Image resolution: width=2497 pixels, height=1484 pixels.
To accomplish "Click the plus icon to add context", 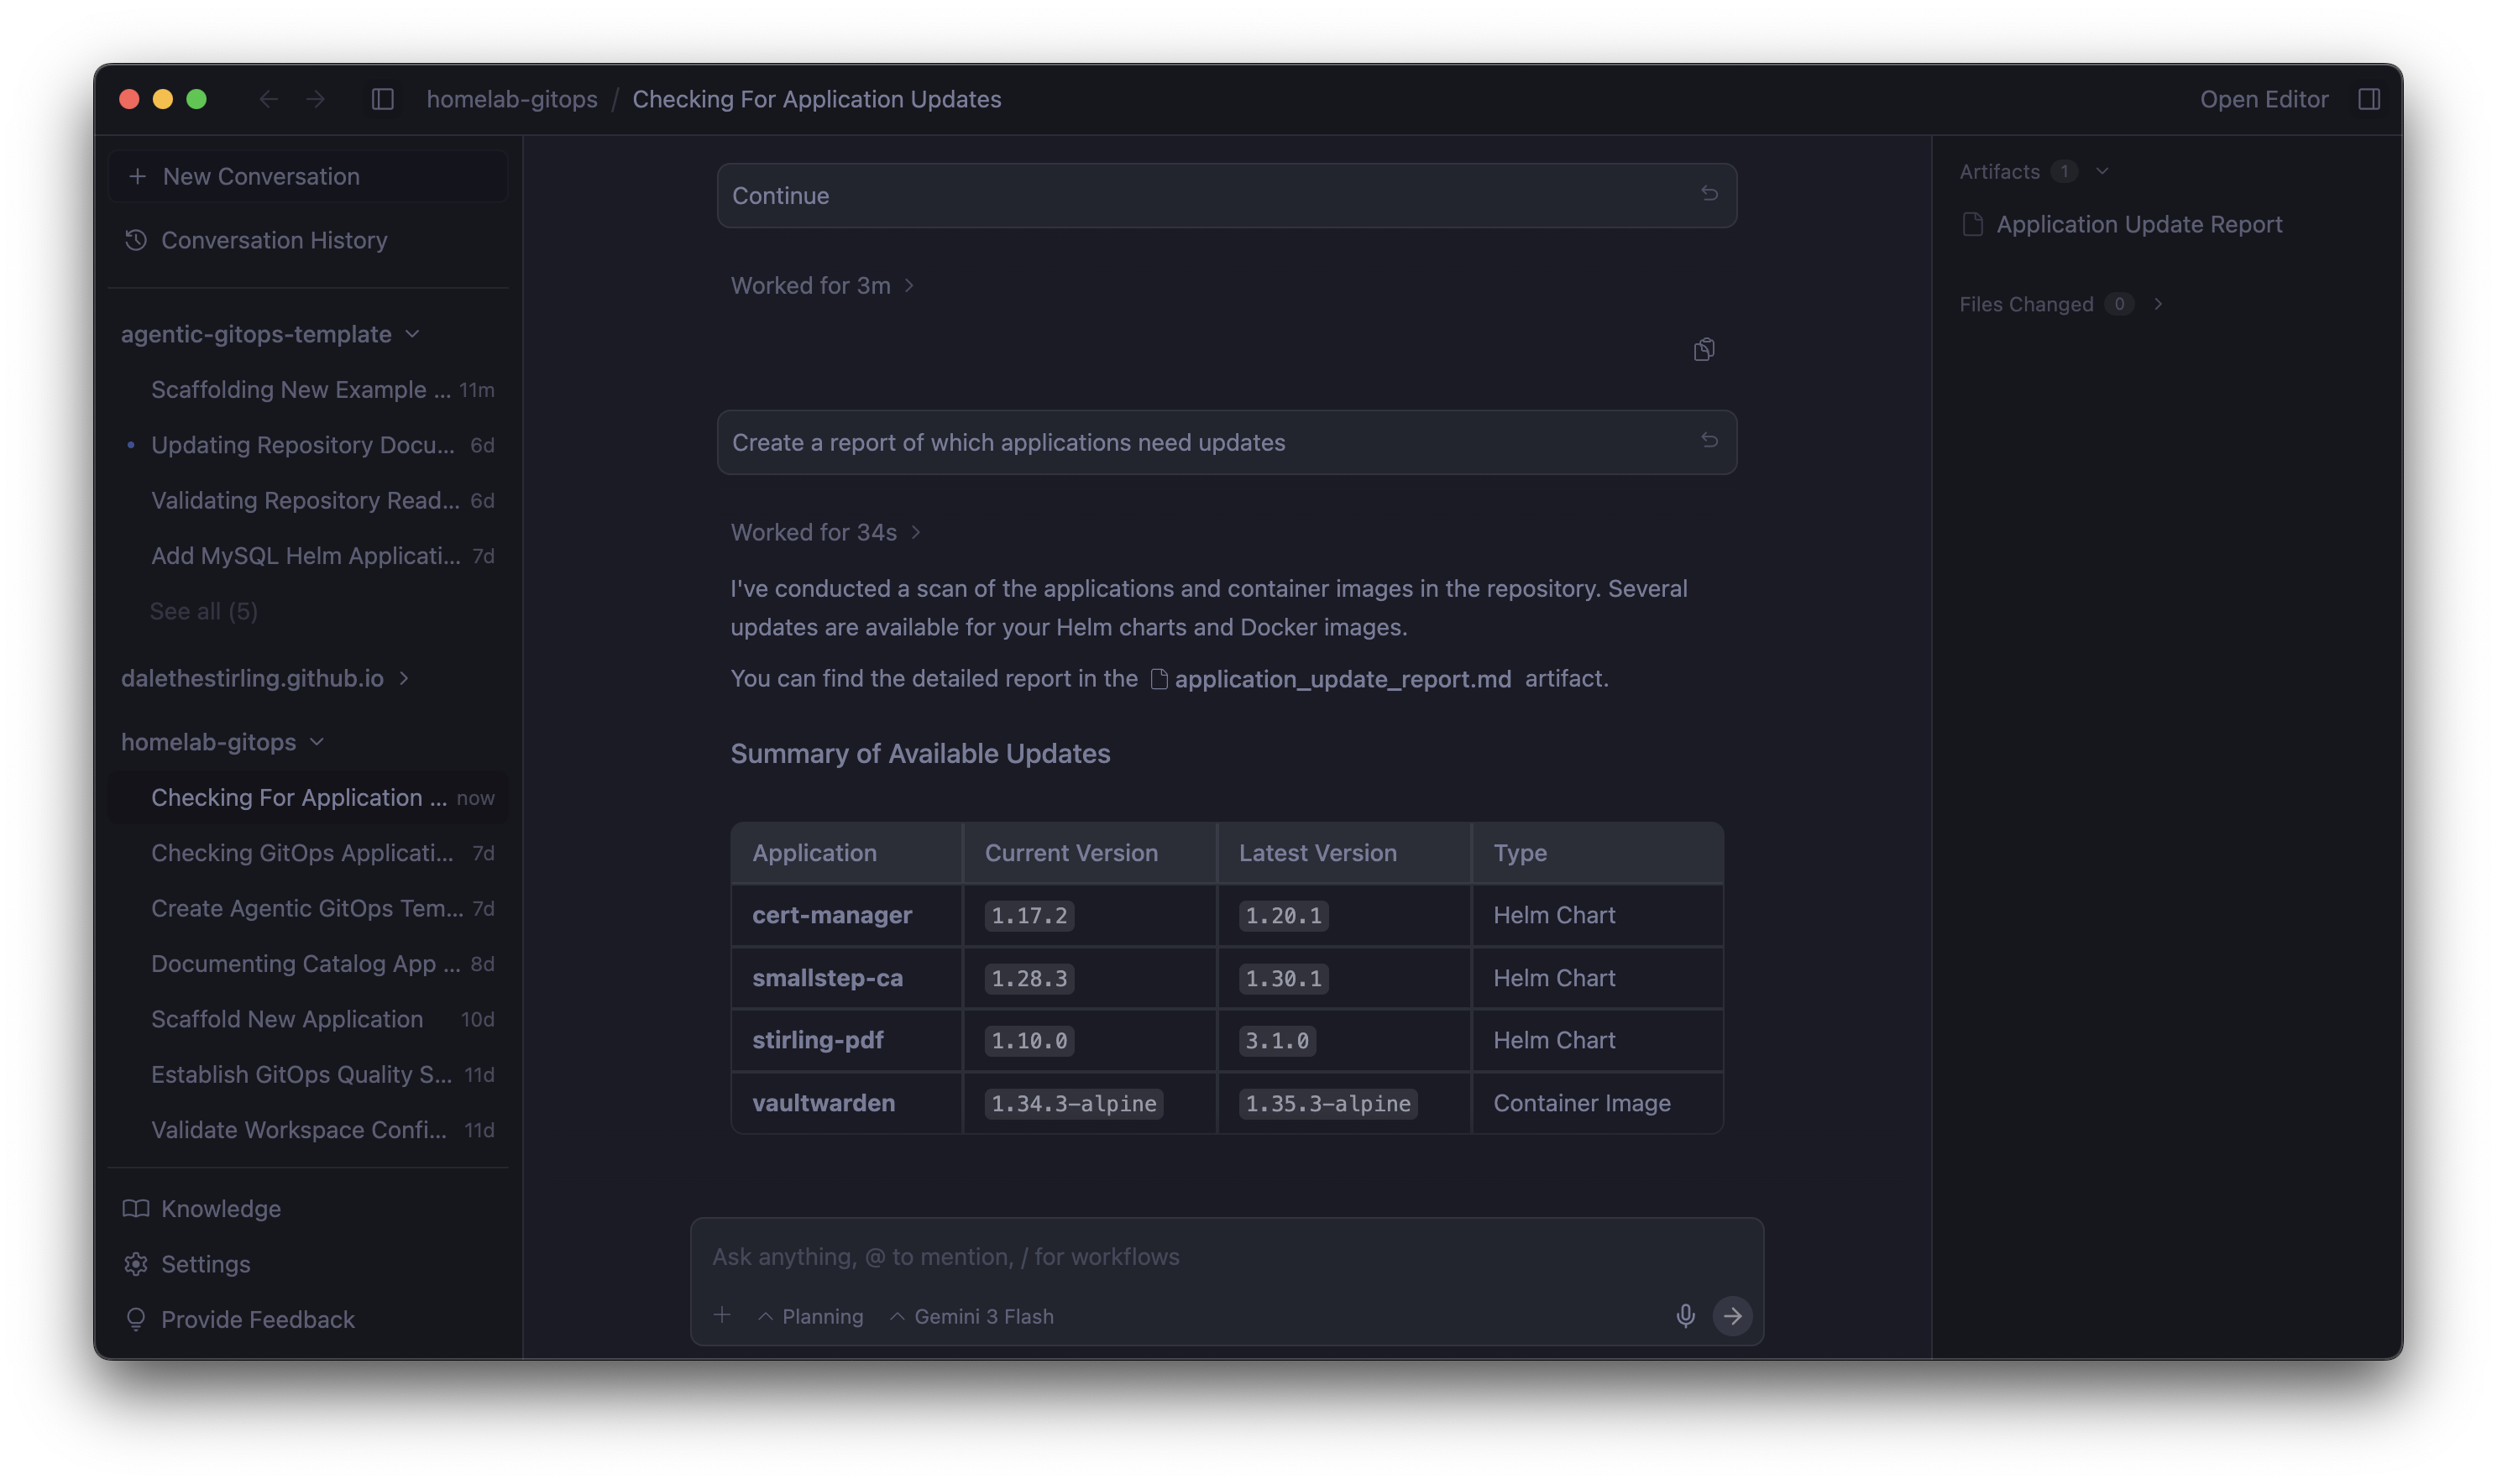I will (722, 1315).
